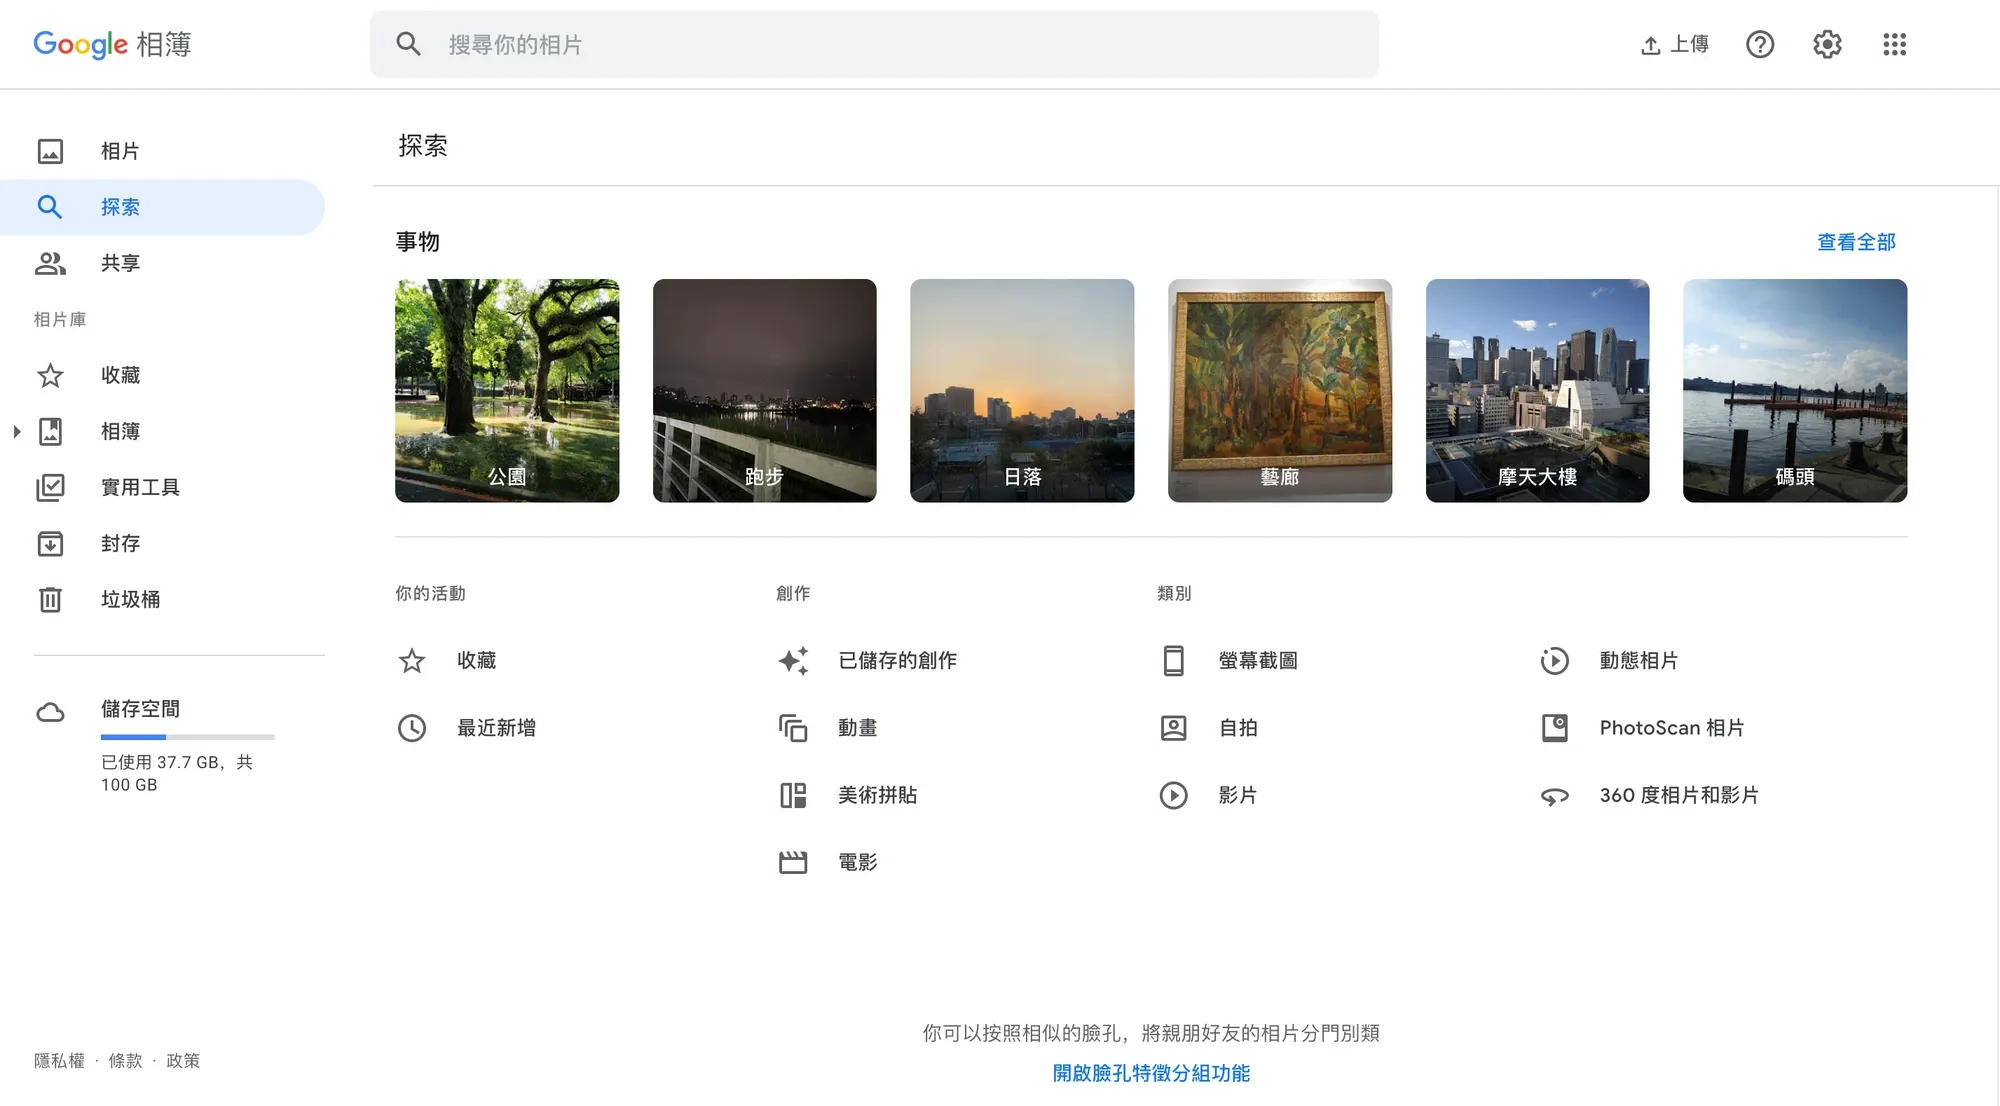
Task: Open the 動態相片 category text
Action: [x=1638, y=661]
